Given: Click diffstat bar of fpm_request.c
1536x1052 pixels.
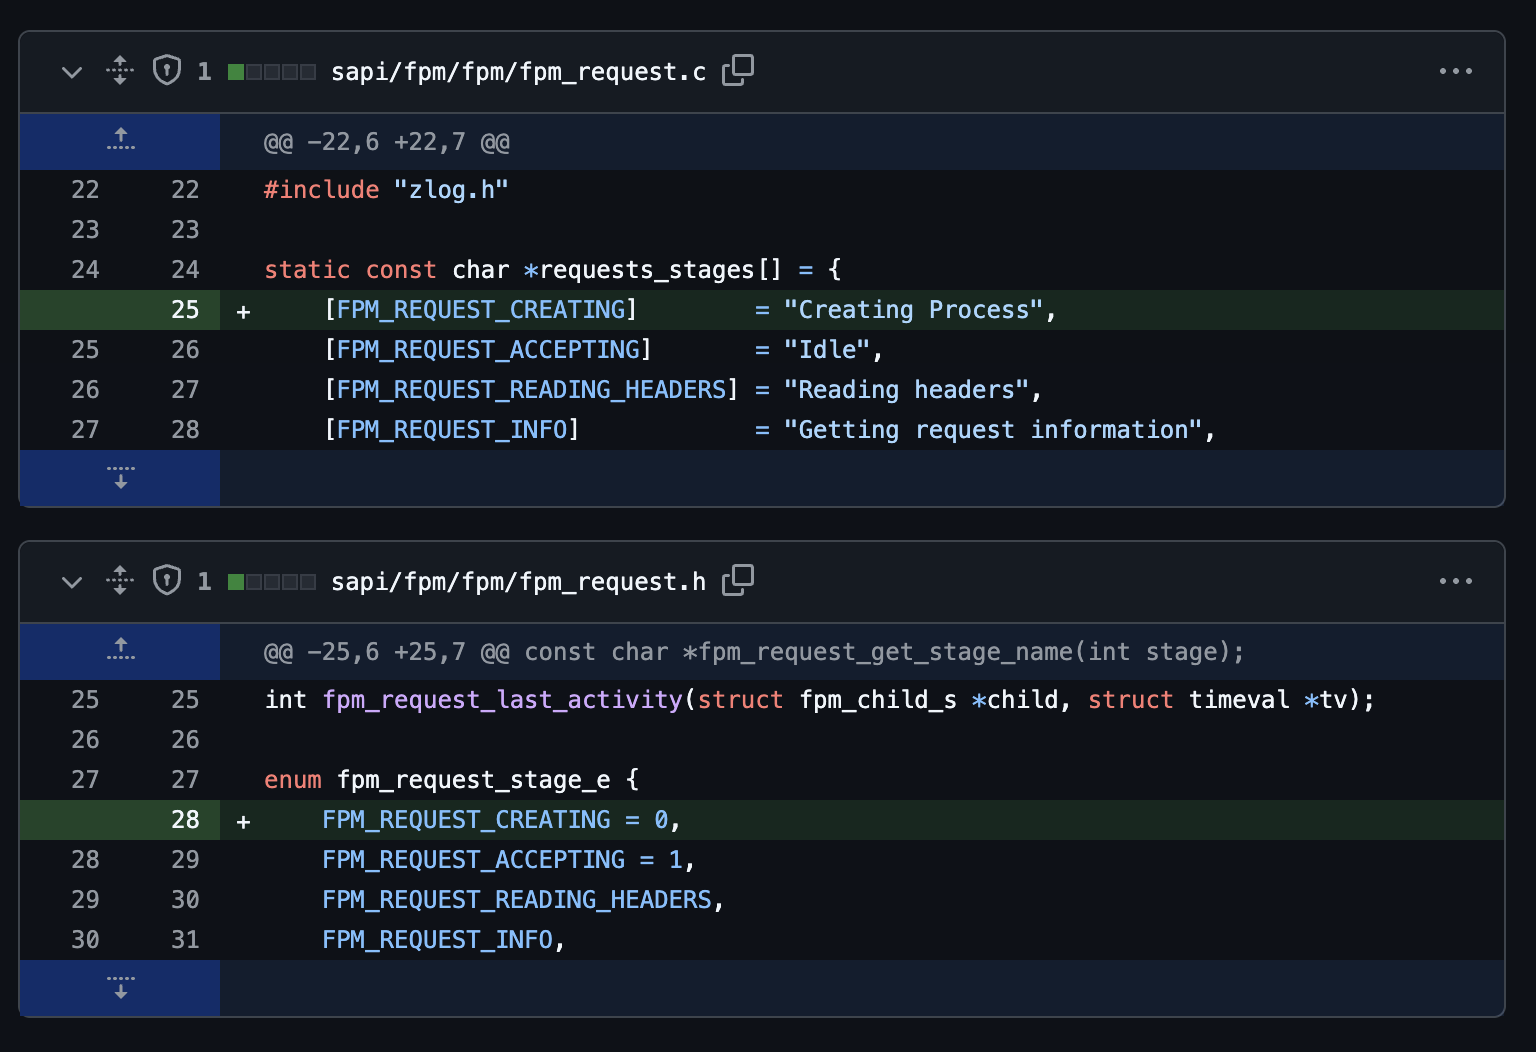Looking at the screenshot, I should click(x=271, y=72).
